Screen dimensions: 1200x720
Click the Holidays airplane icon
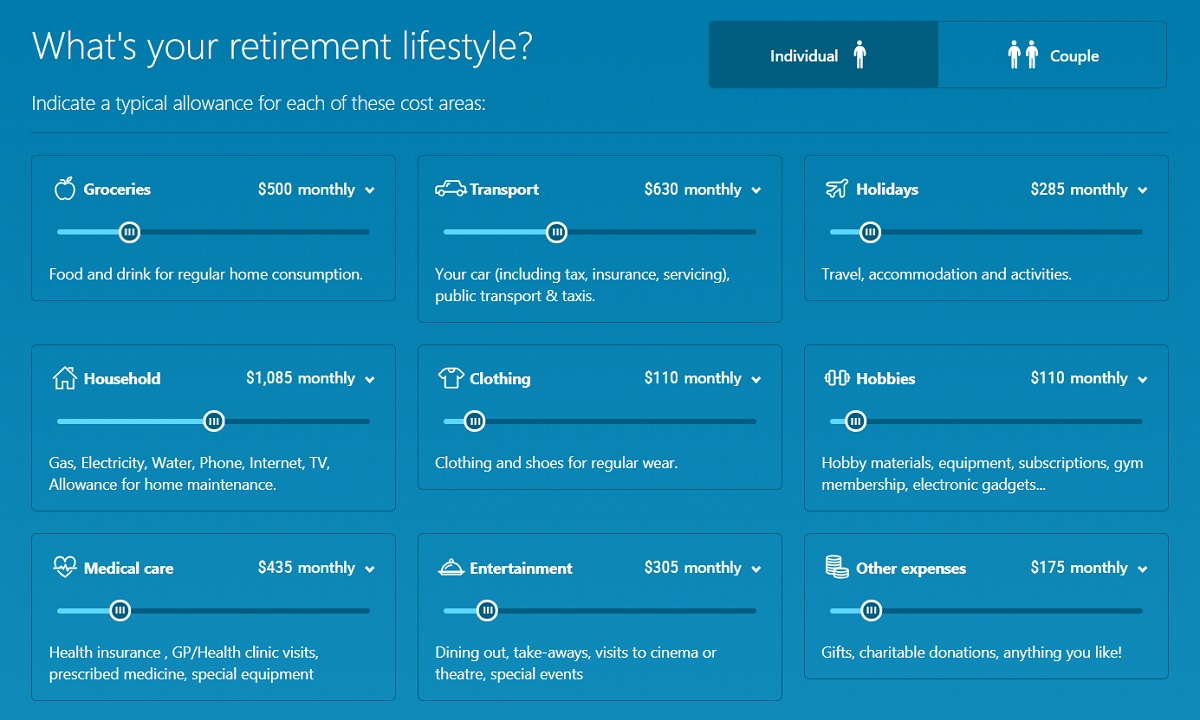[837, 189]
